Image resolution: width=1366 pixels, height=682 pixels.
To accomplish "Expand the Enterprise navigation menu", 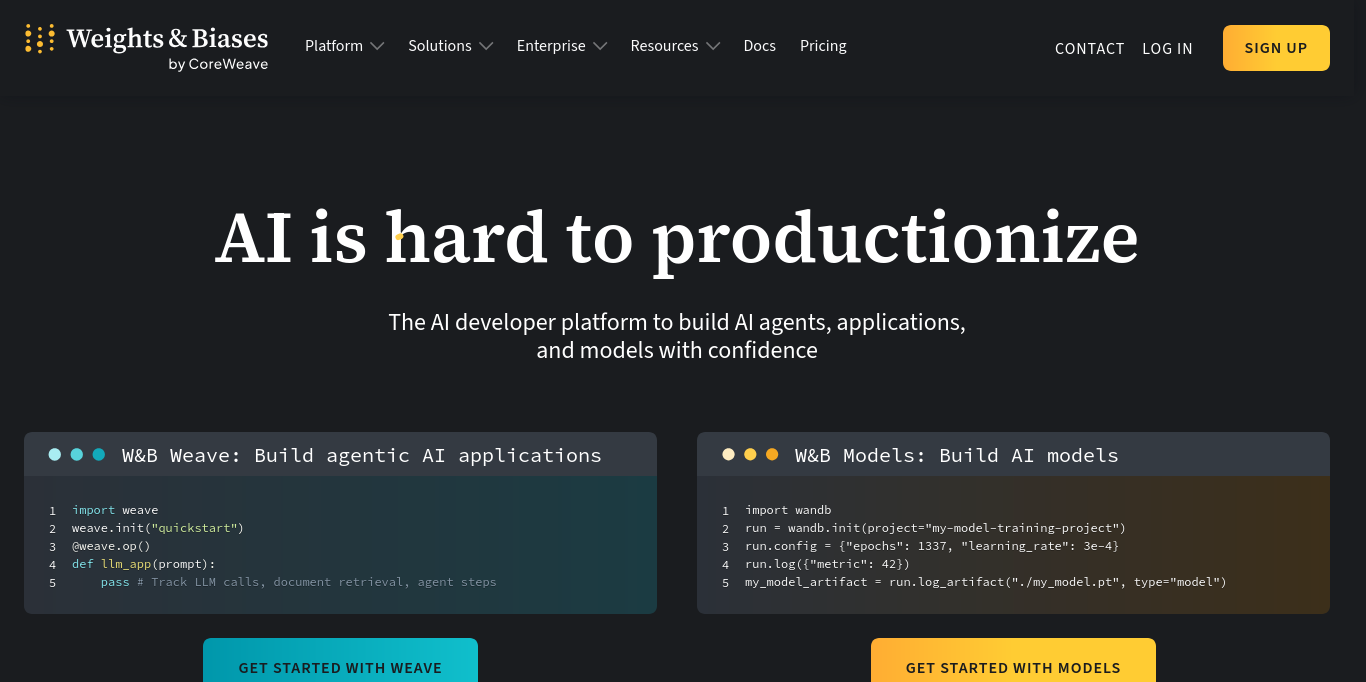I will pos(561,46).
